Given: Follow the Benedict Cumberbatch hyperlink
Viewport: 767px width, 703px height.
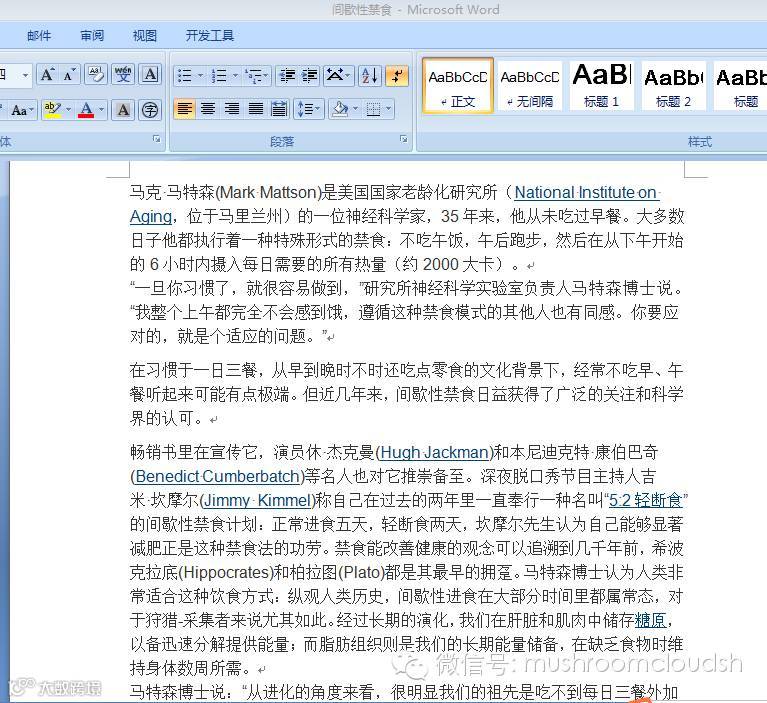Looking at the screenshot, I should coord(217,476).
